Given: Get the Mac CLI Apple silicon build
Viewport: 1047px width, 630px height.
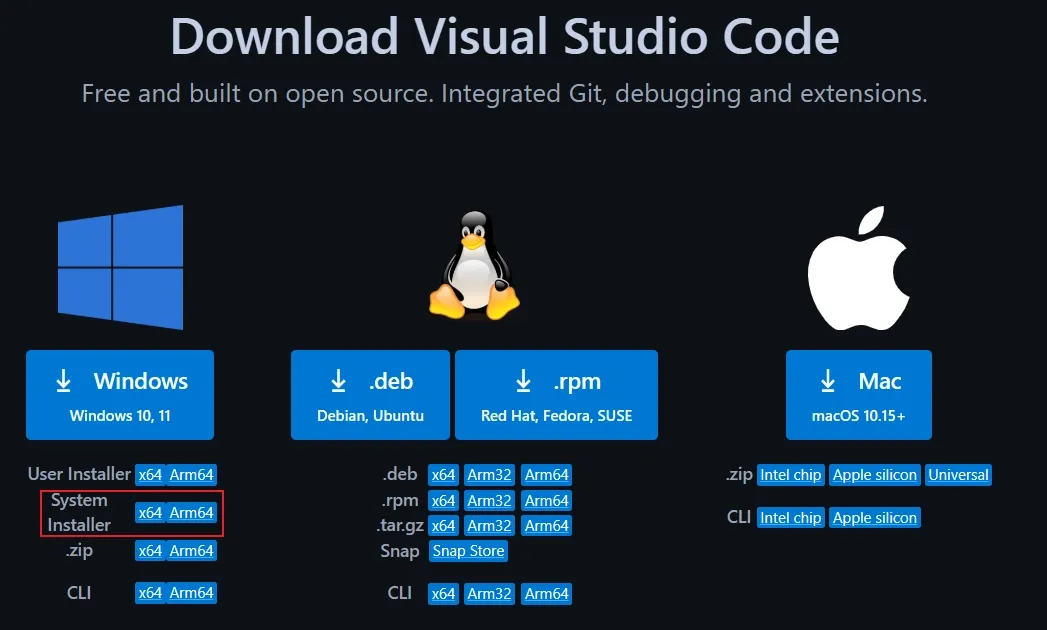Looking at the screenshot, I should tap(875, 518).
